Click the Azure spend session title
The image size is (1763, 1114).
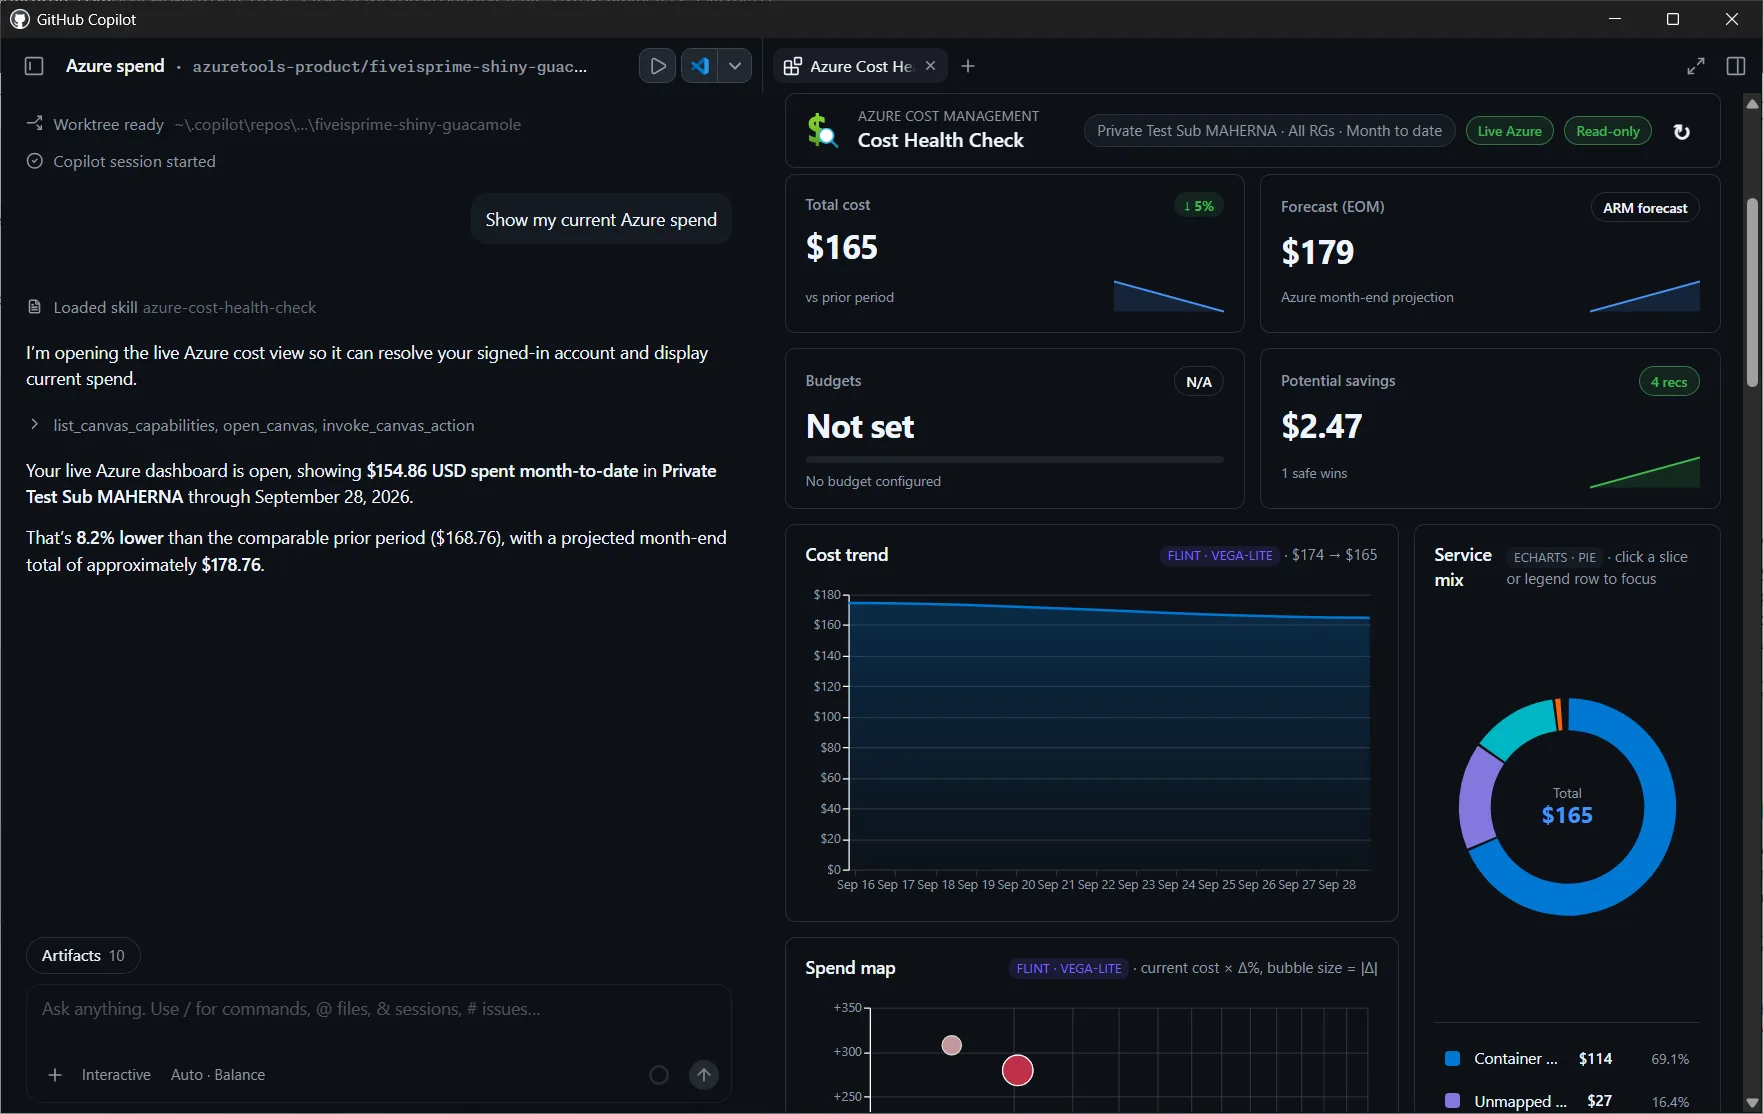coord(115,66)
